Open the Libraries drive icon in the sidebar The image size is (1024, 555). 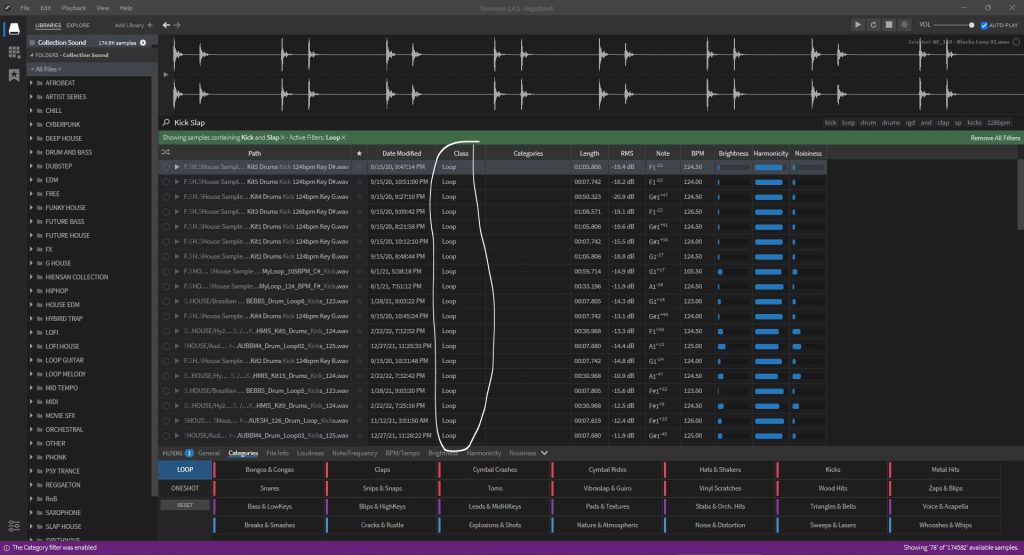14,29
